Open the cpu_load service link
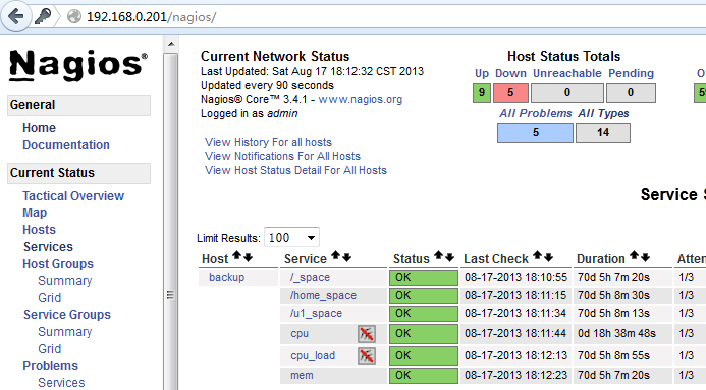The height and width of the screenshot is (390, 706). tap(312, 356)
